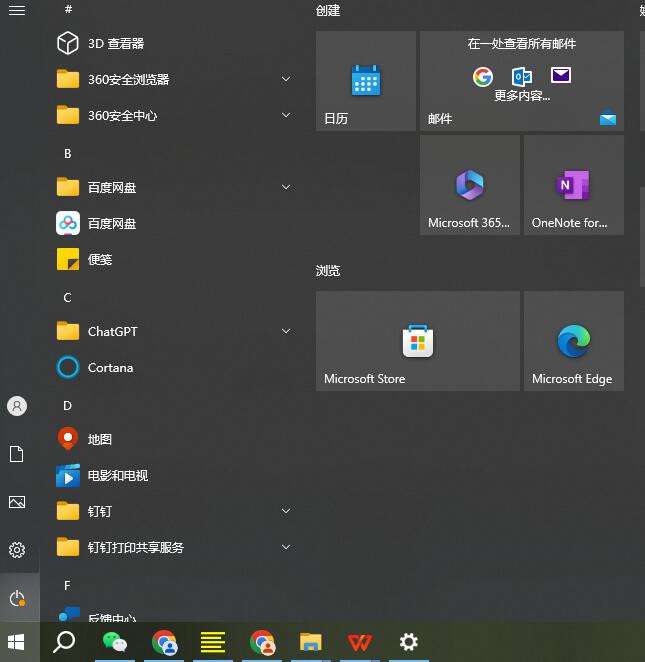Click the Power icon in Start sidebar
The image size is (645, 662).
pos(17,598)
